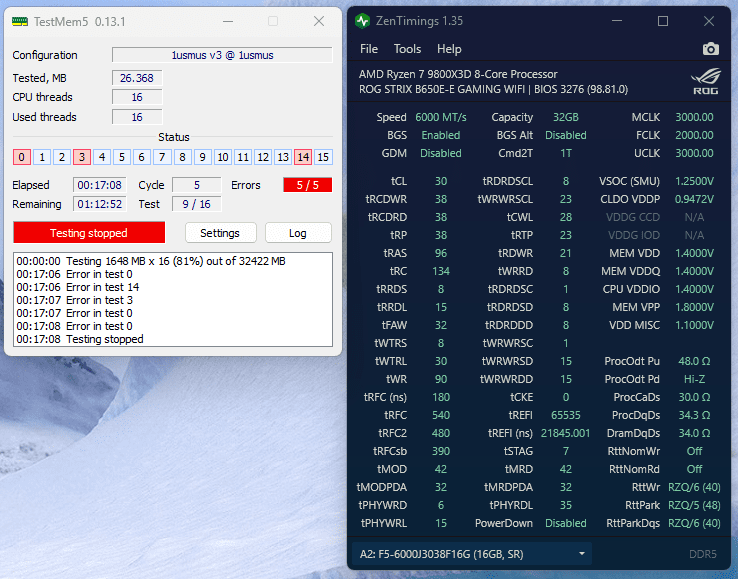This screenshot has width=738, height=579.
Task: Click the FCLK value 2000.00
Action: (x=694, y=135)
